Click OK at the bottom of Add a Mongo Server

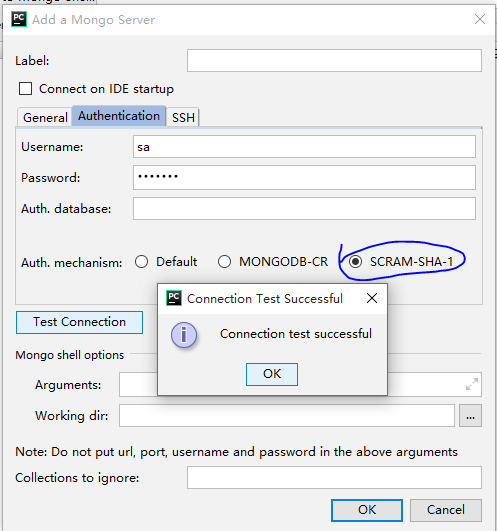coord(367,510)
